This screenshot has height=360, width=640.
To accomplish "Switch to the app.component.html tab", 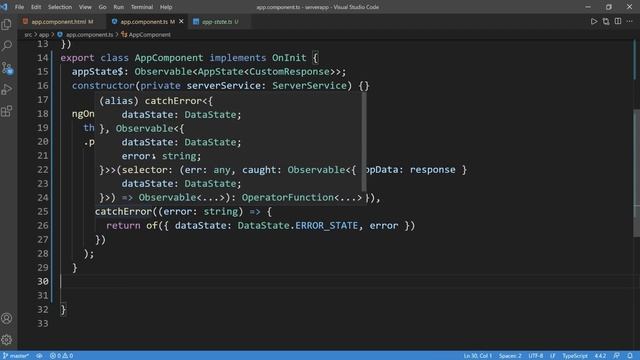I will (x=60, y=22).
